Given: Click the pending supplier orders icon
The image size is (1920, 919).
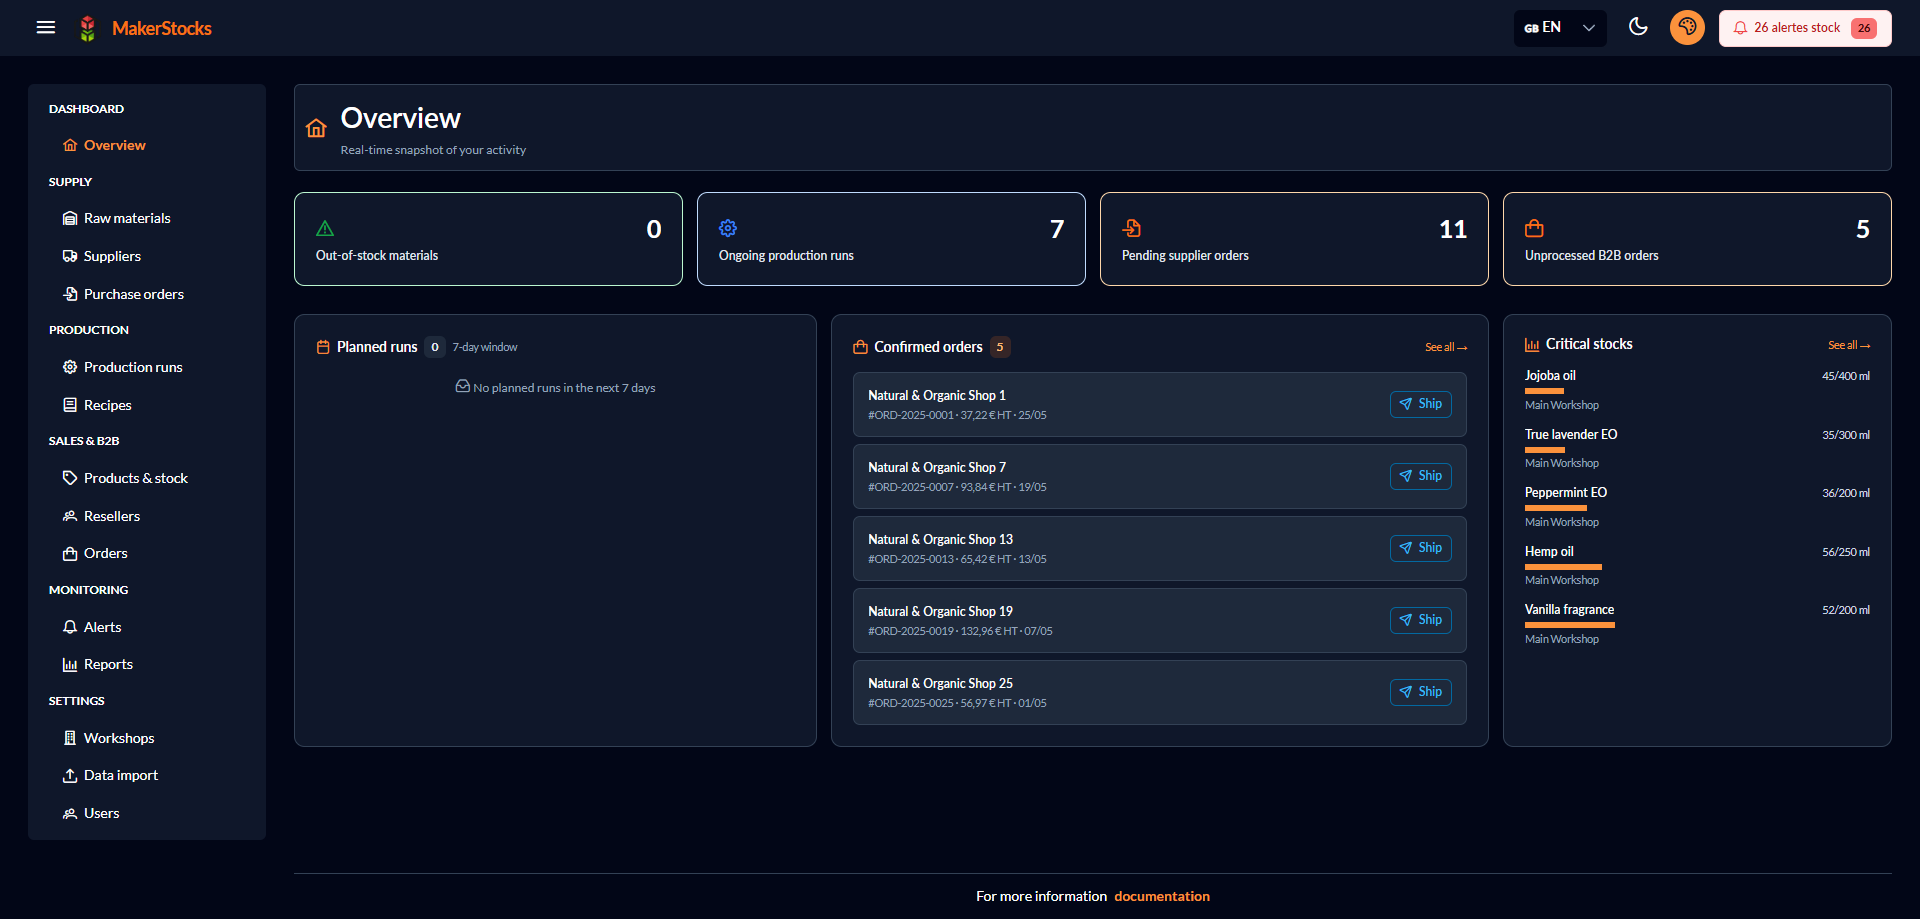Looking at the screenshot, I should tap(1131, 228).
